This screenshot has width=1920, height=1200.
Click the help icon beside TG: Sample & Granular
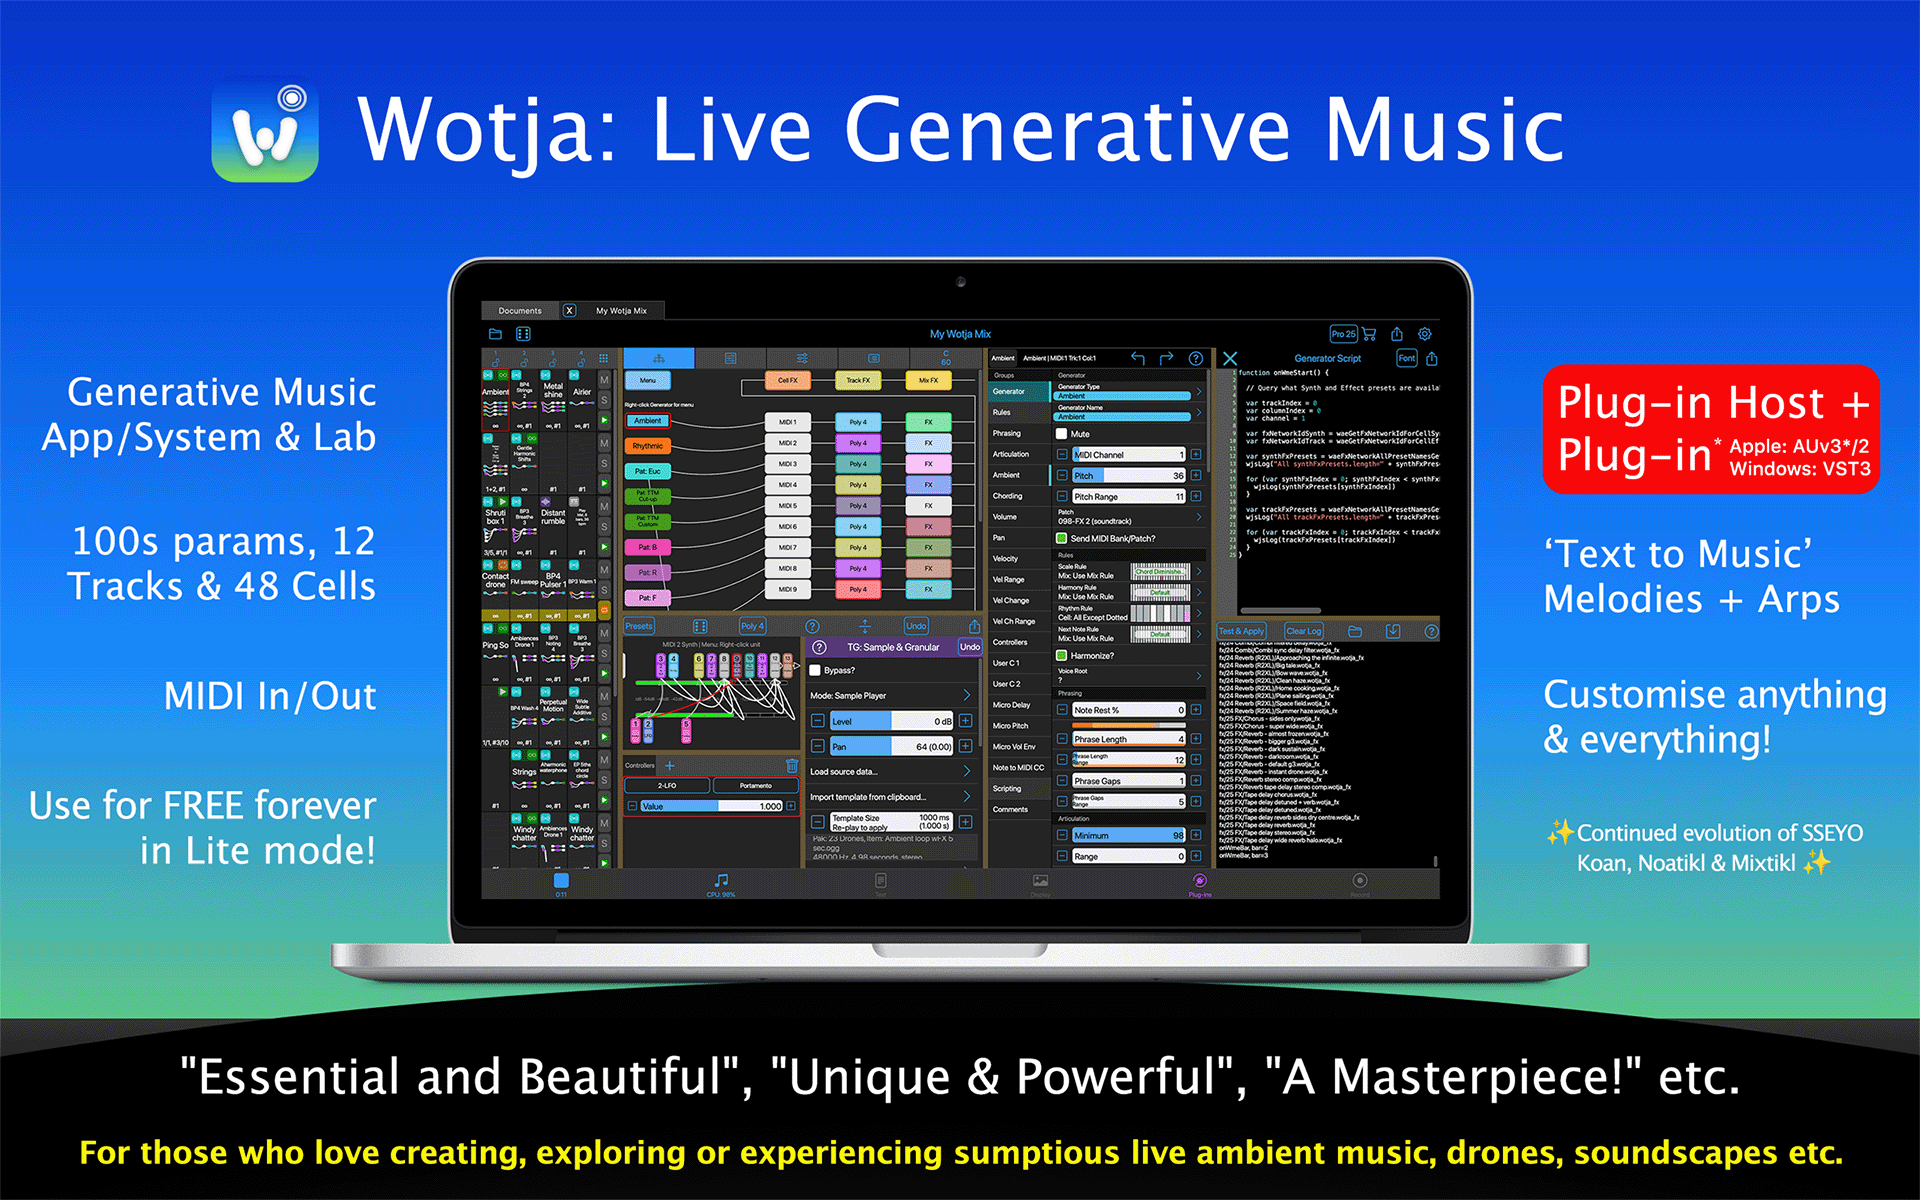820,647
